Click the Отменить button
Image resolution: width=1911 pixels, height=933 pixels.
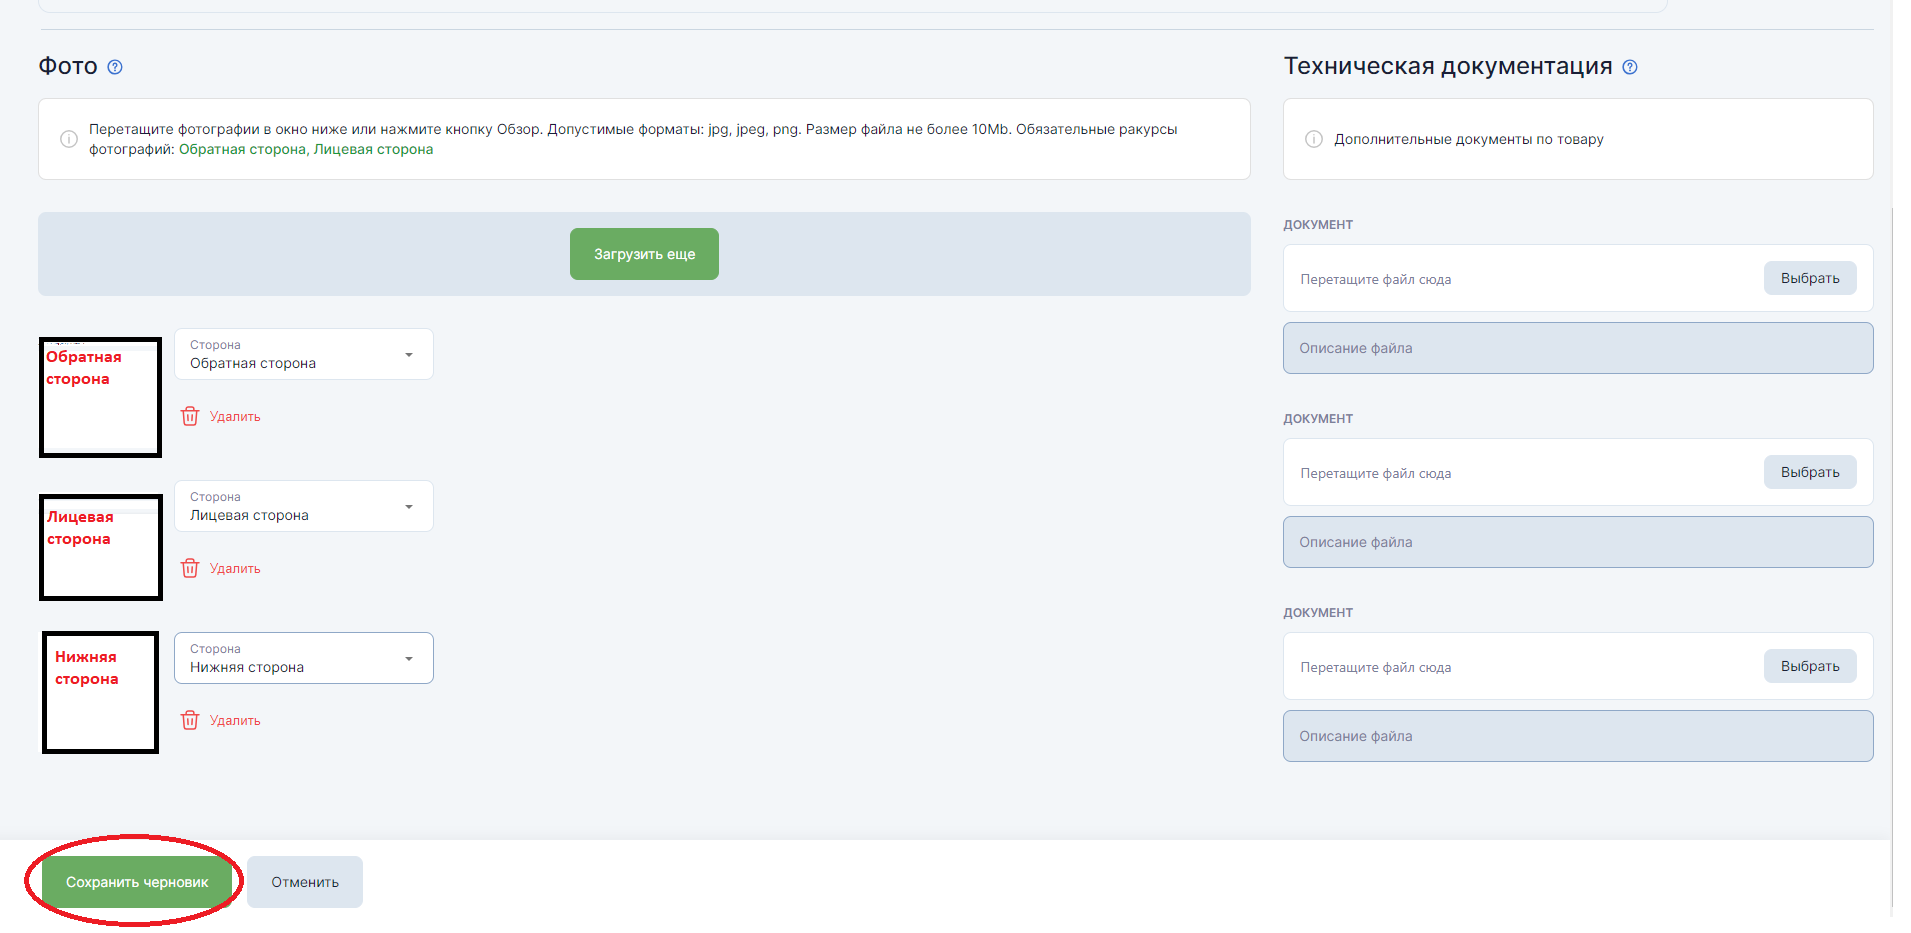pyautogui.click(x=305, y=882)
